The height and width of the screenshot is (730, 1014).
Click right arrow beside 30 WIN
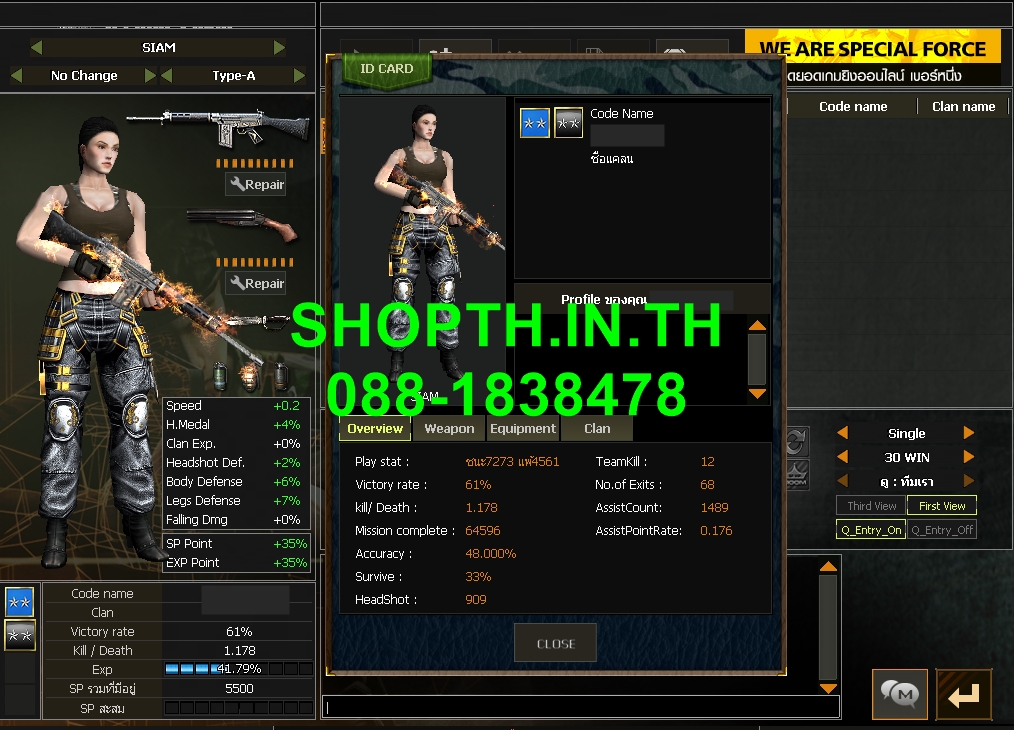click(x=968, y=456)
